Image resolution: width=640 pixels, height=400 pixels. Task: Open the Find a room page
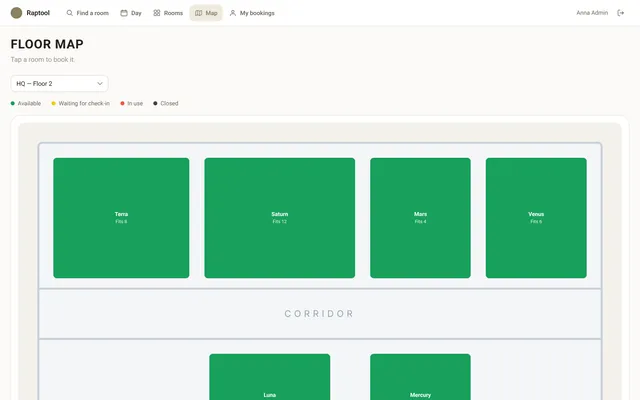(87, 13)
